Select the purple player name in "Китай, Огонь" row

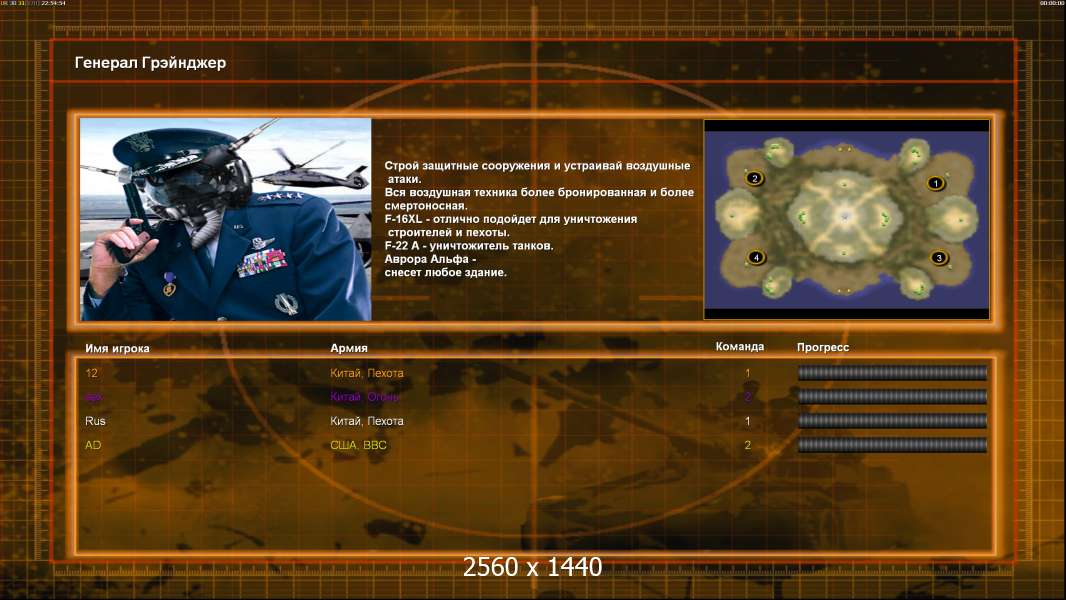pos(94,397)
